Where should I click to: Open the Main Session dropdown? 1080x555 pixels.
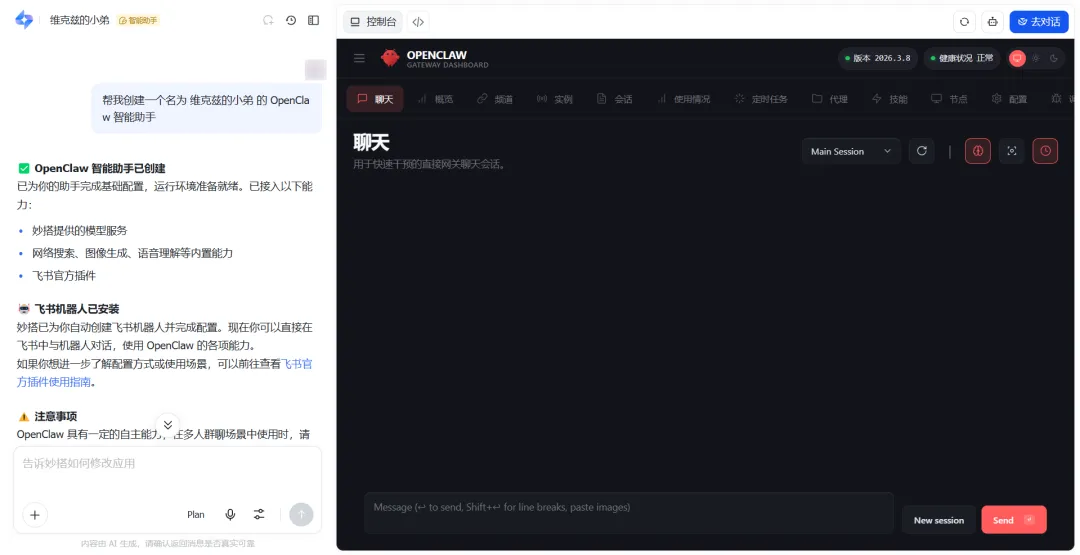coord(851,151)
